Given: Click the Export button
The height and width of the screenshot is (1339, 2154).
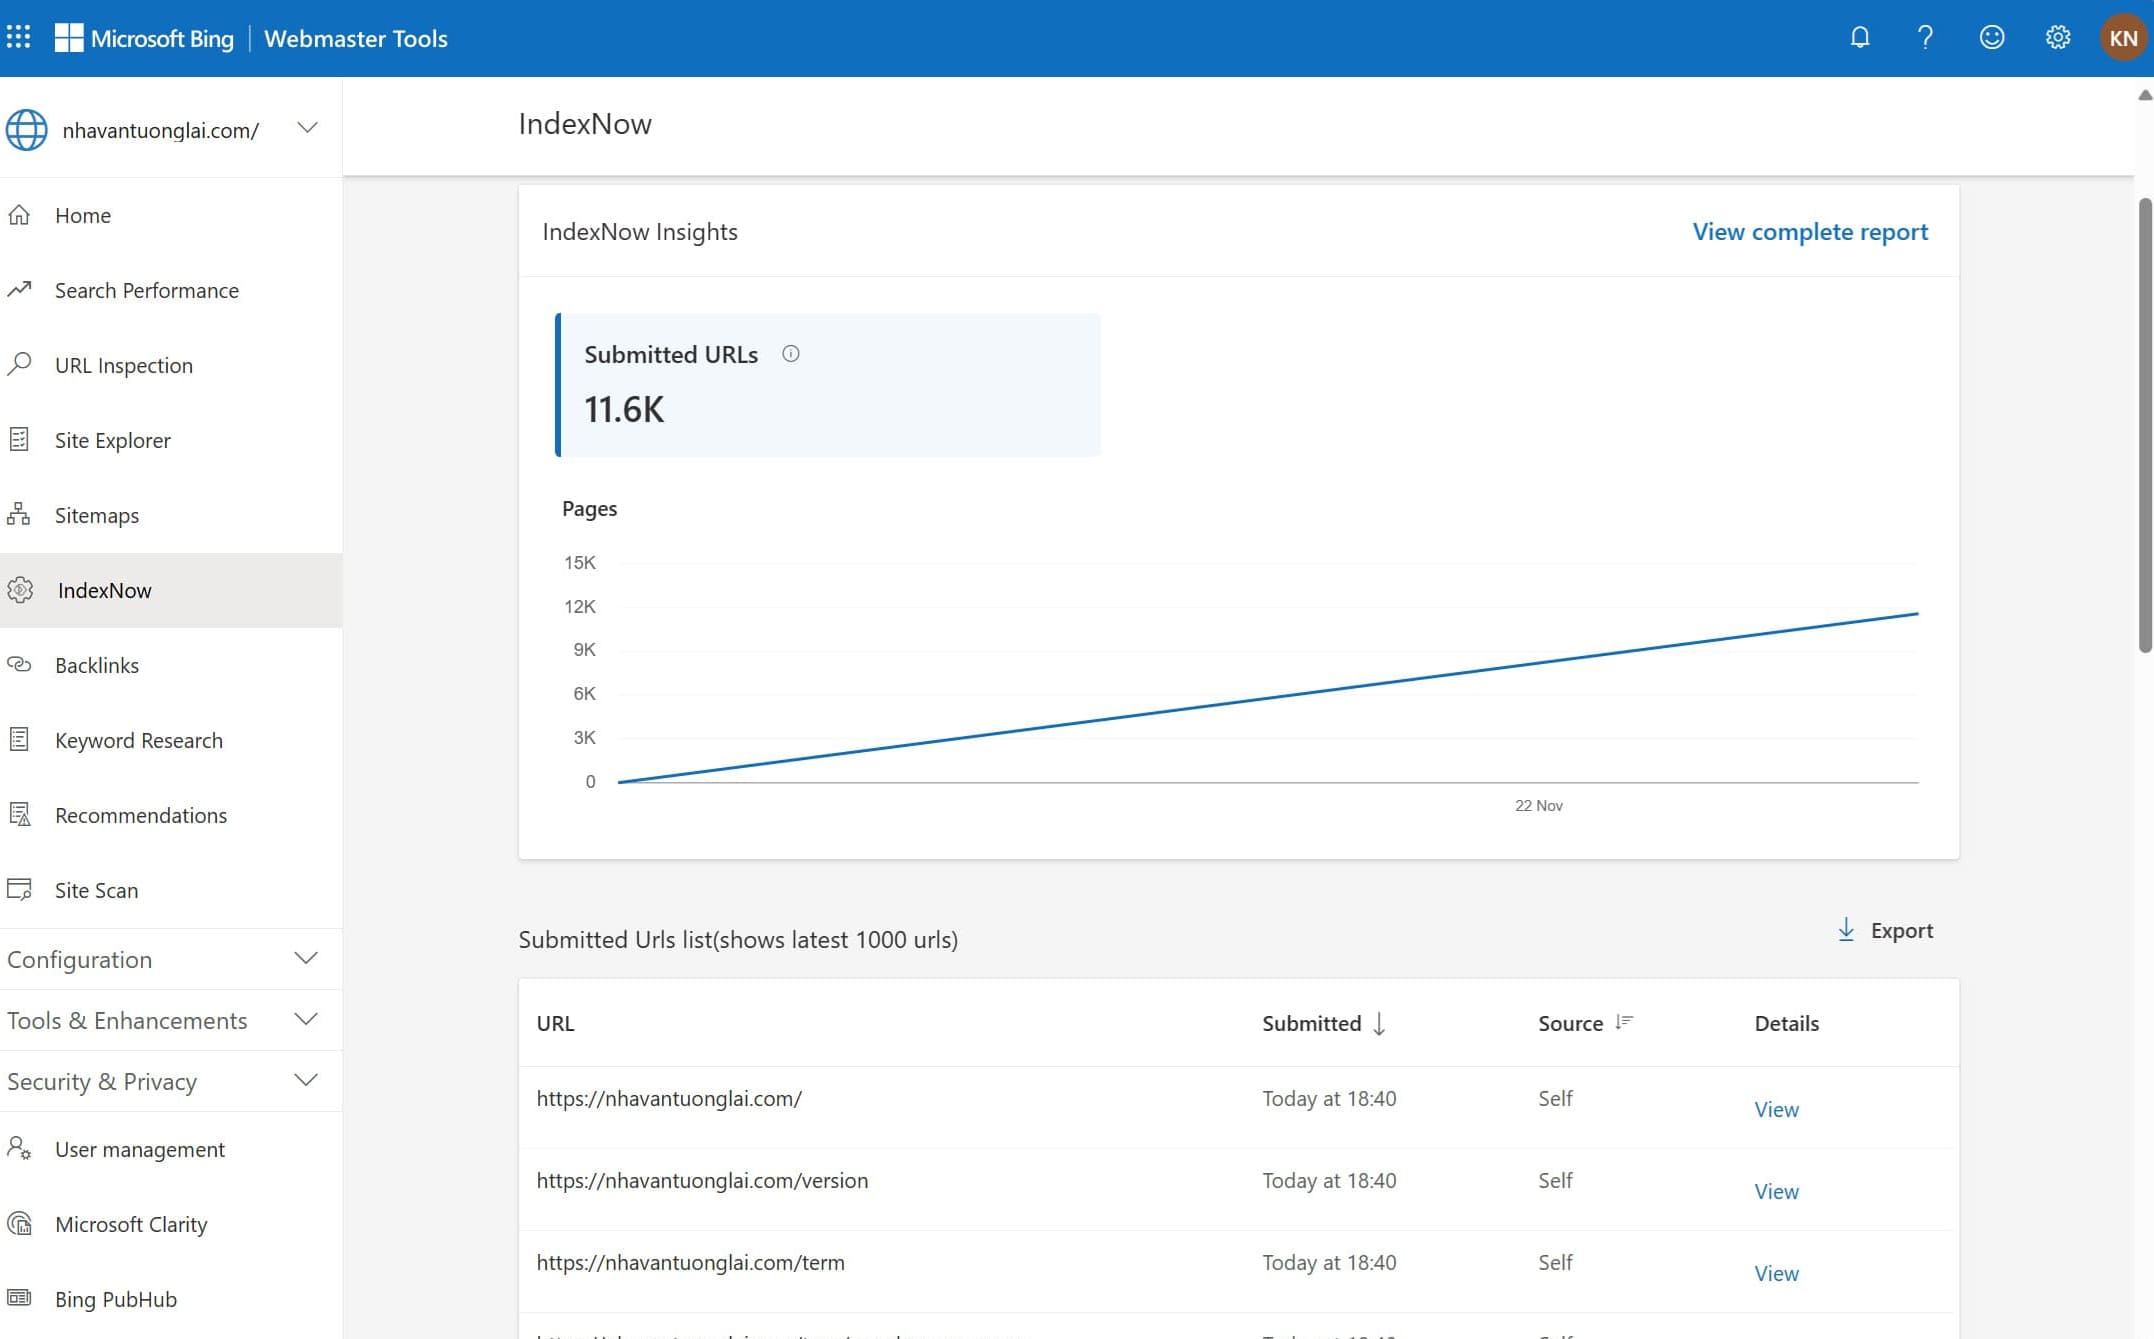Looking at the screenshot, I should (x=1885, y=930).
